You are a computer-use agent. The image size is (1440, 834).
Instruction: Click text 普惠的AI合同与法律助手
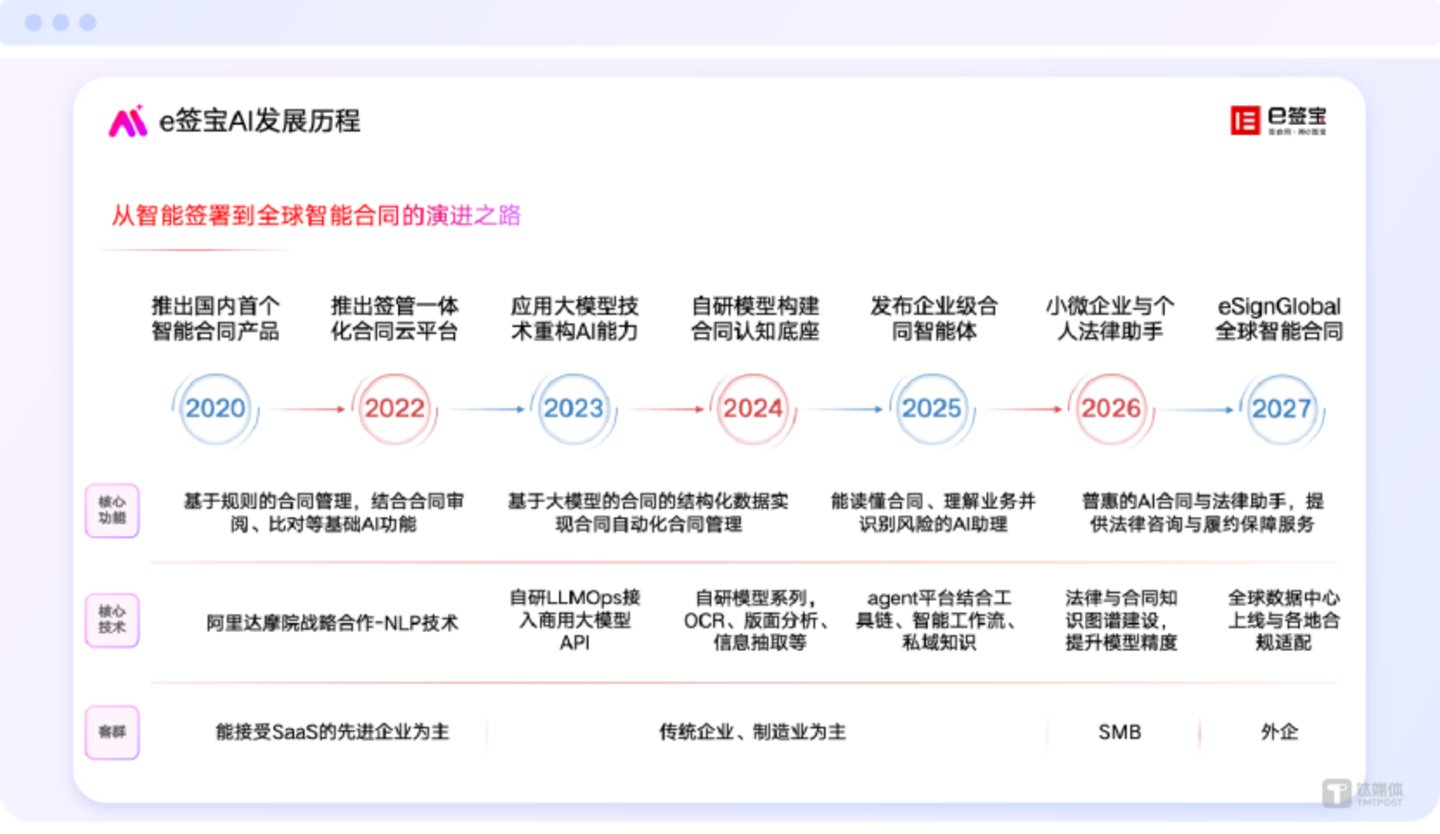click(x=1202, y=512)
